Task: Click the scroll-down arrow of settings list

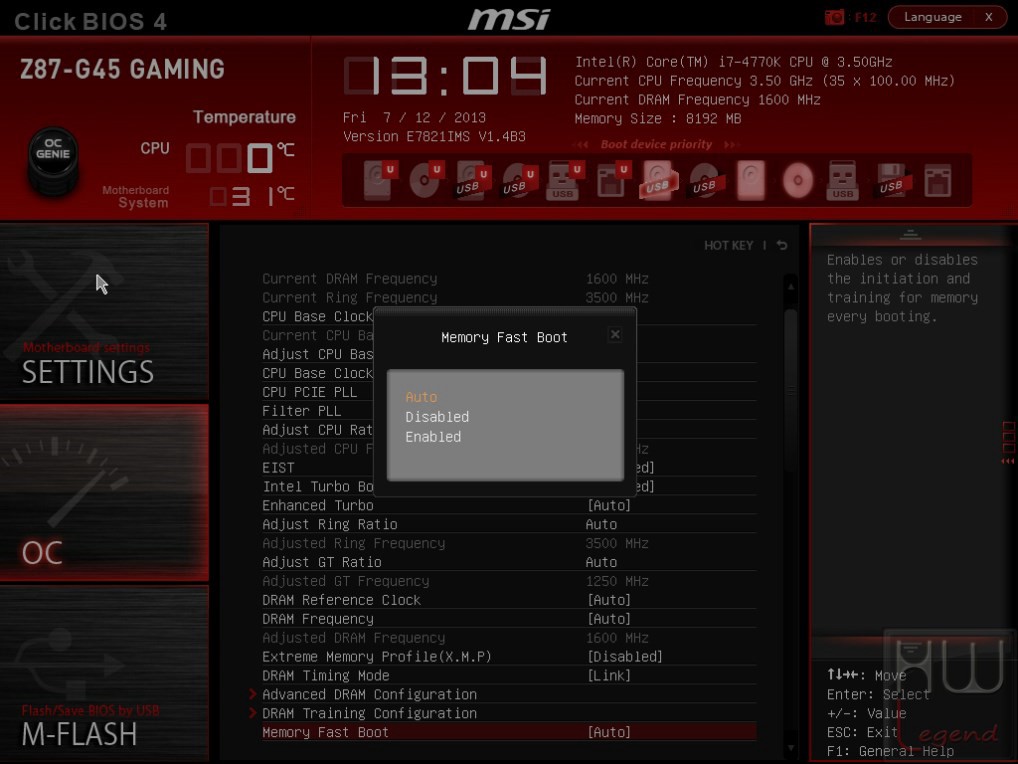Action: pyautogui.click(x=791, y=748)
